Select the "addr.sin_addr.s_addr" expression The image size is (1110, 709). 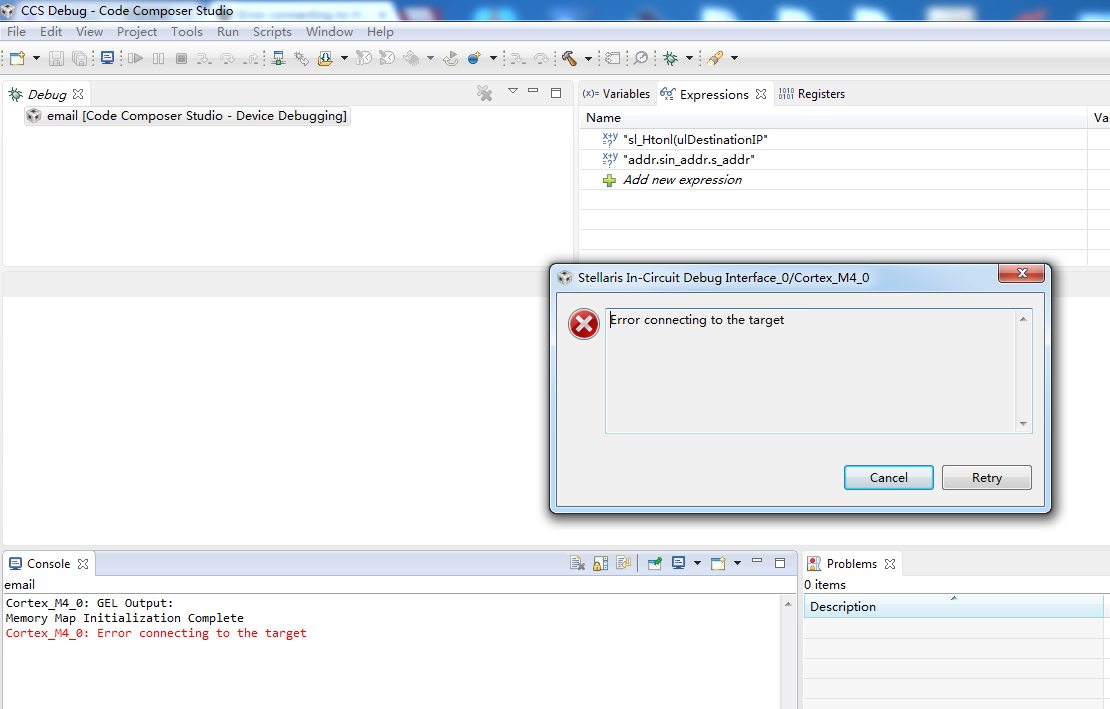[x=688, y=160]
